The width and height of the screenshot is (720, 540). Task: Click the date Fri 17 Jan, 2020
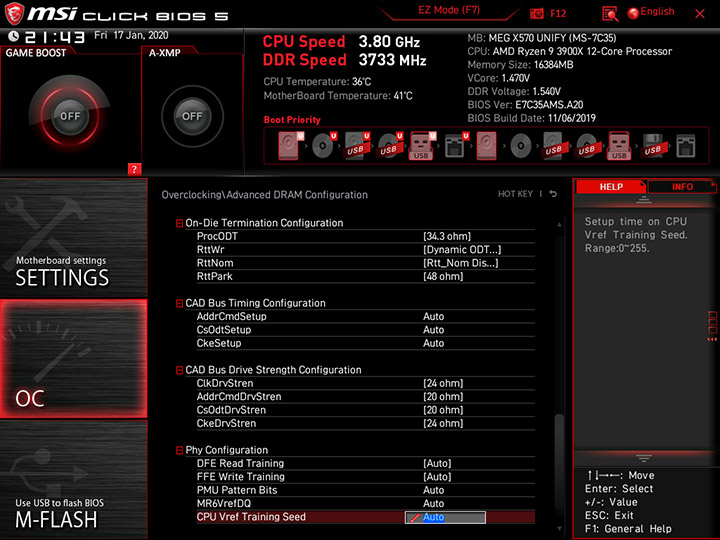[131, 35]
